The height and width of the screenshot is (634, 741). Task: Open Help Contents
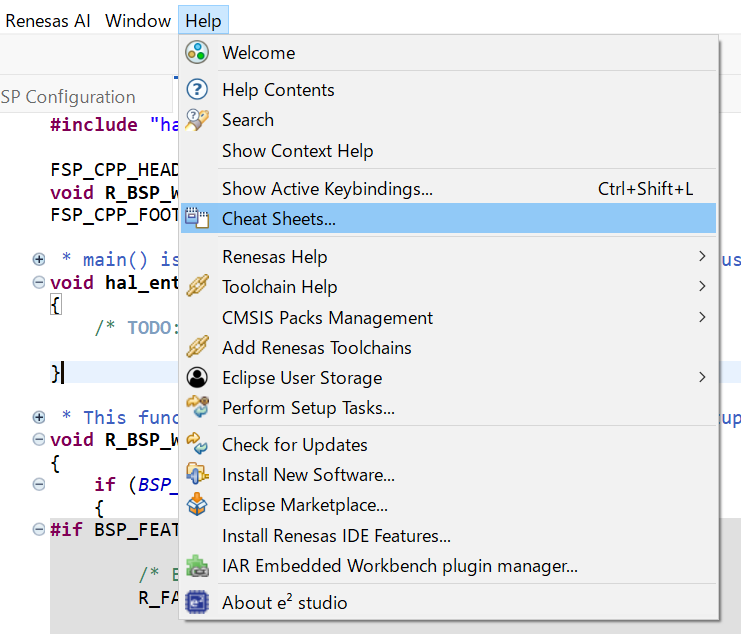pyautogui.click(x=448, y=90)
